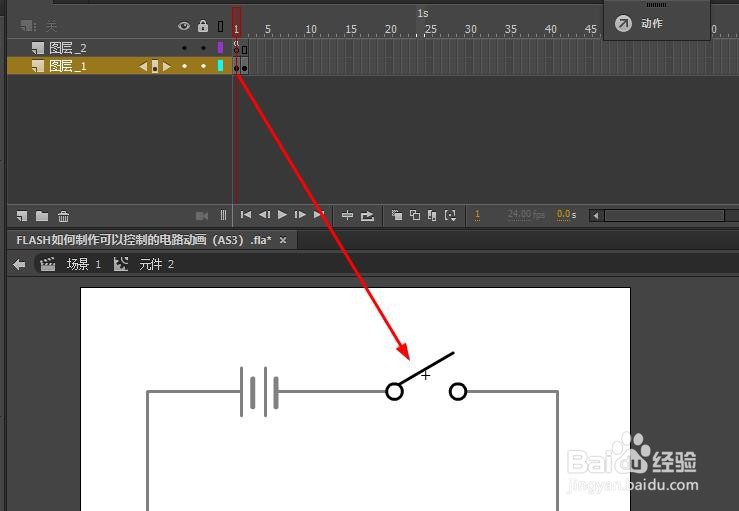This screenshot has width=739, height=511.
Task: Delete layer using the trash icon
Action: tap(63, 216)
